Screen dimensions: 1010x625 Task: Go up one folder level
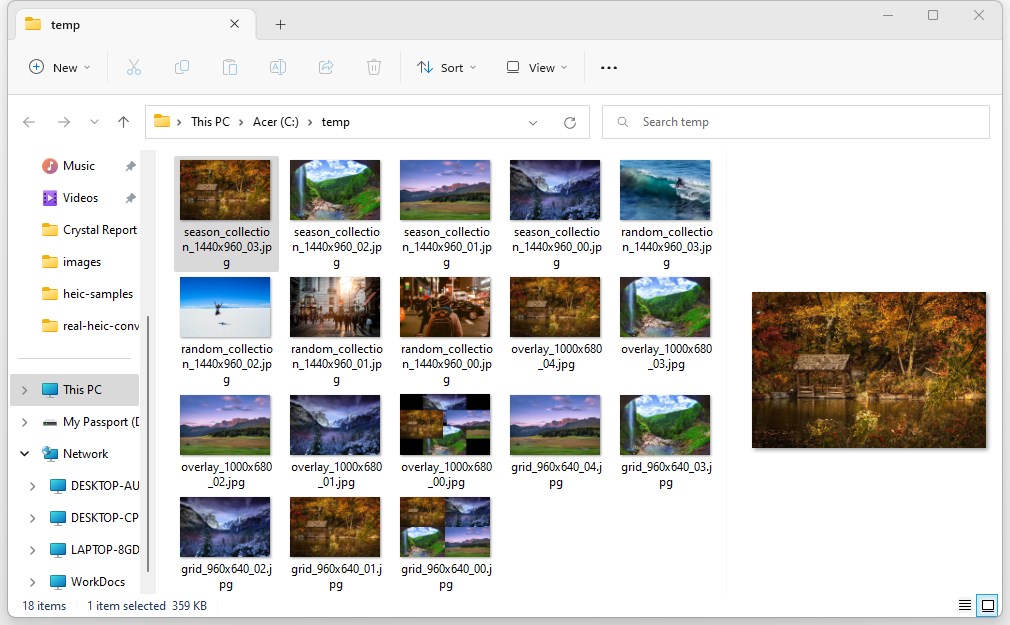click(x=122, y=121)
